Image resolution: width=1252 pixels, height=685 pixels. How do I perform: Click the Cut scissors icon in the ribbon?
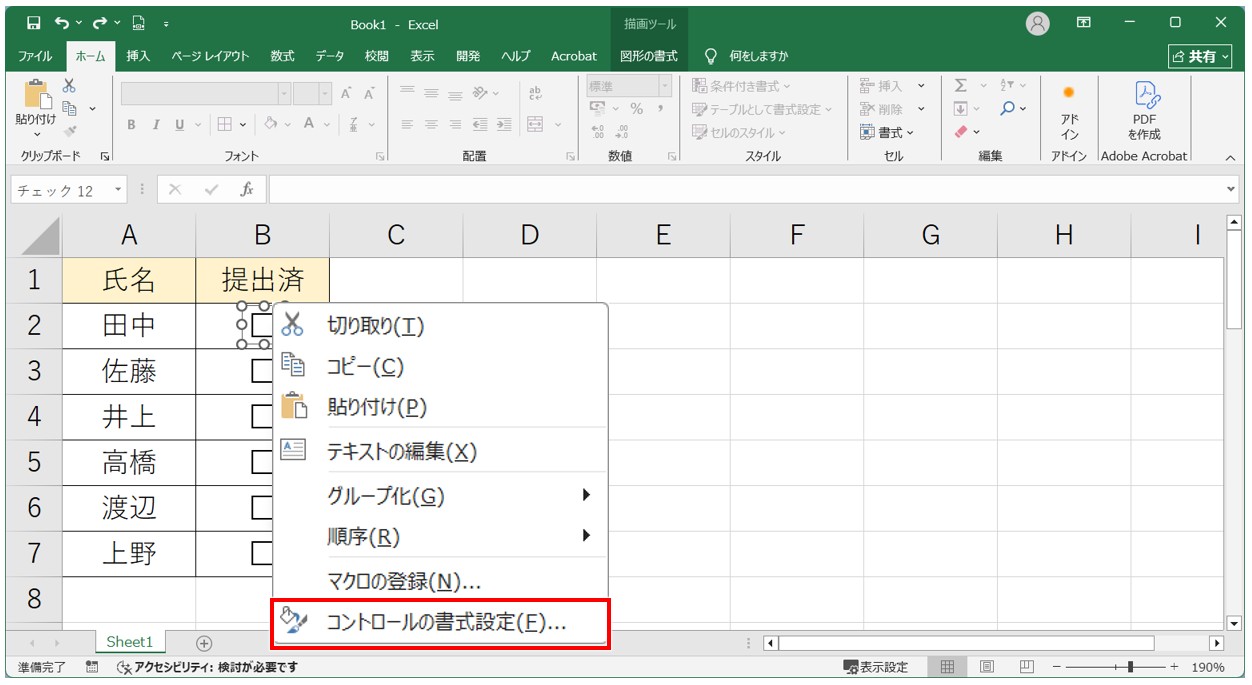tap(69, 86)
